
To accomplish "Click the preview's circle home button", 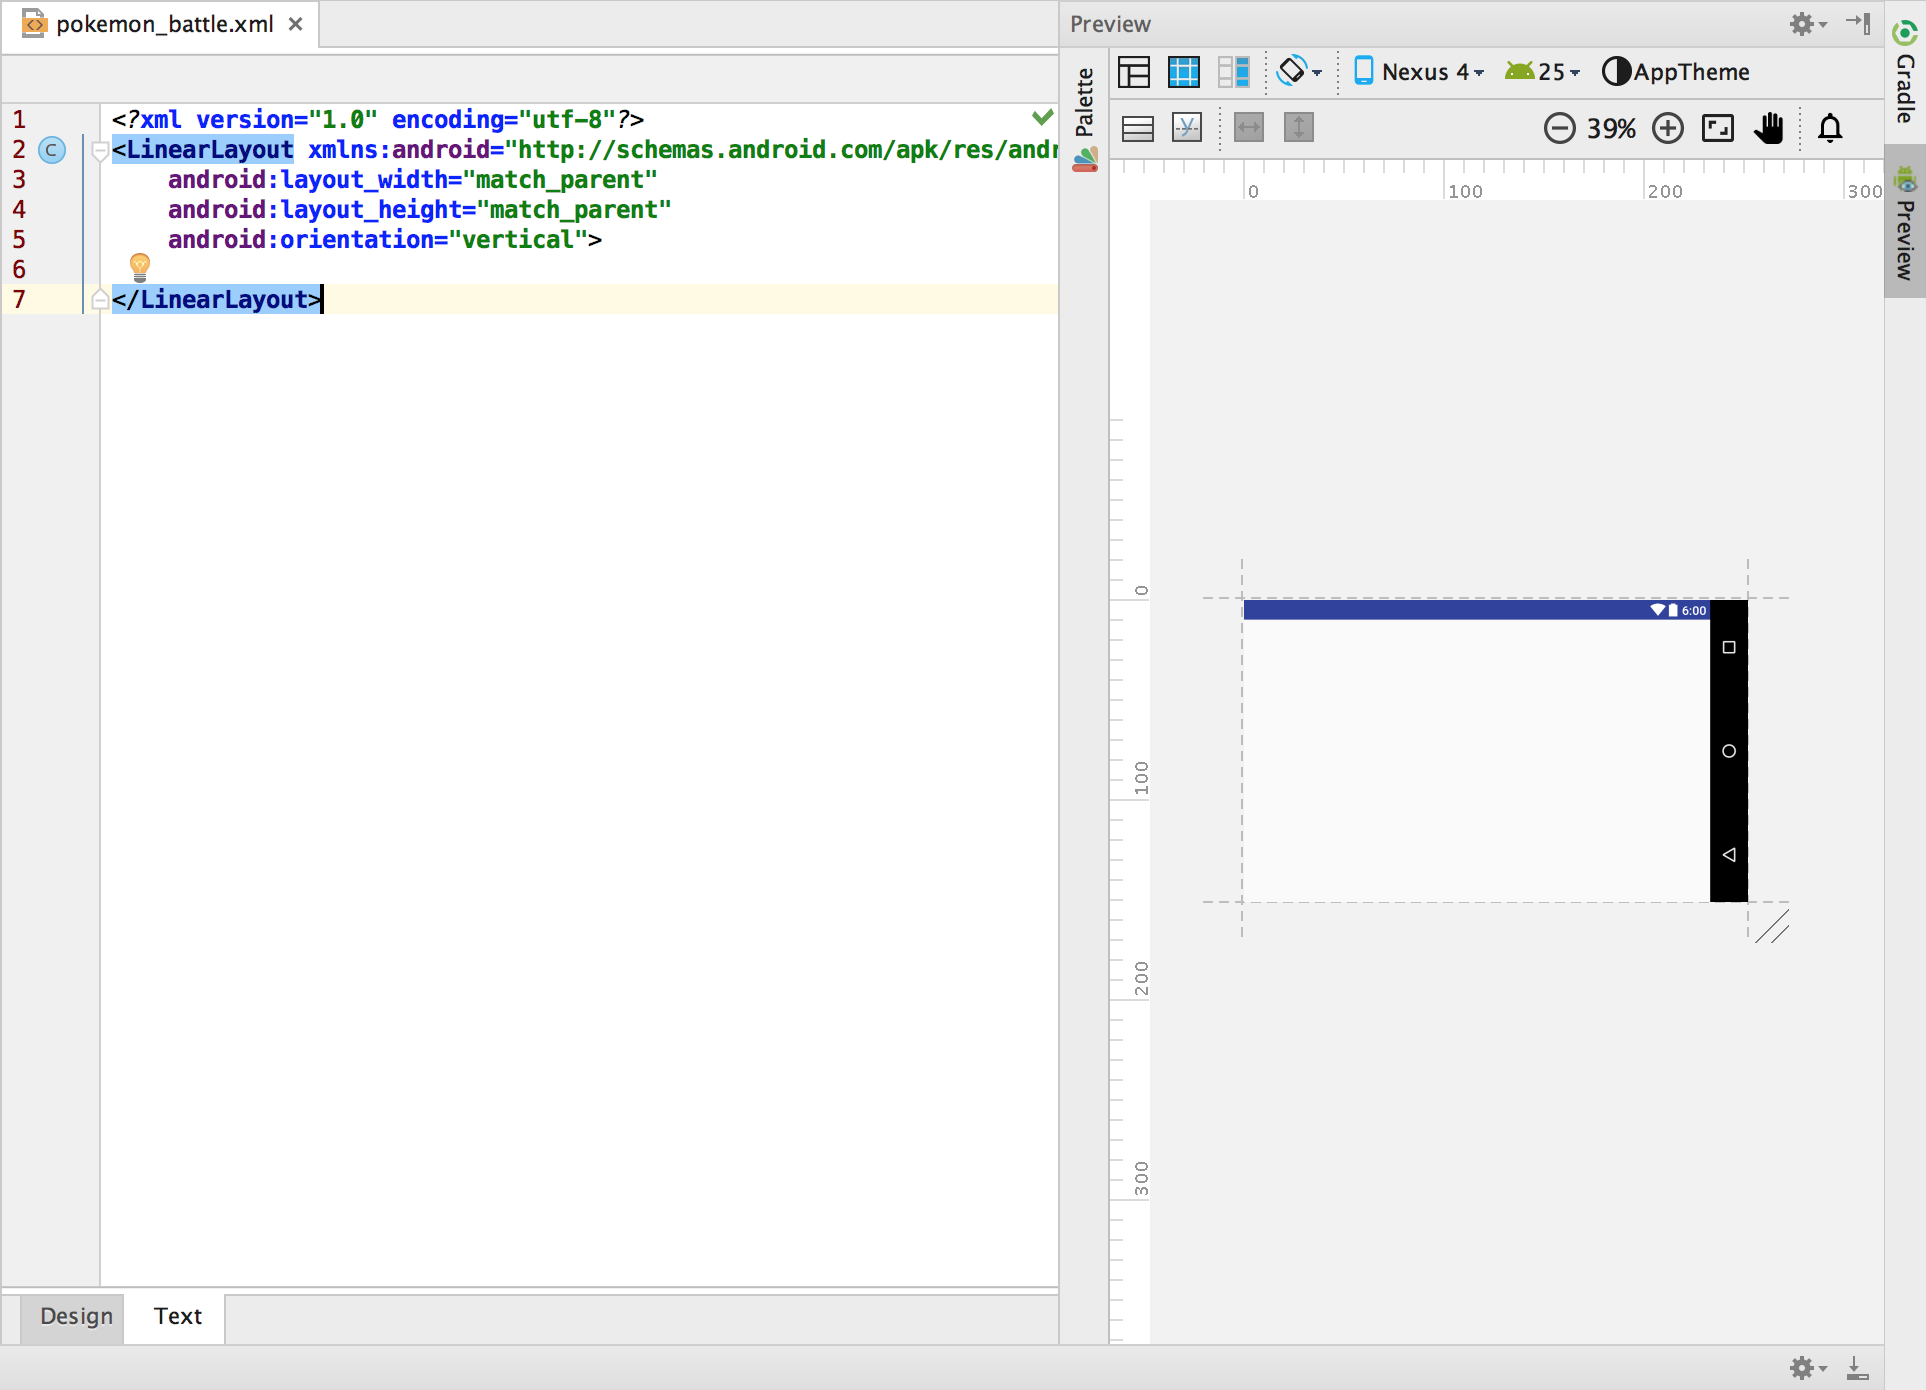I will 1729,751.
